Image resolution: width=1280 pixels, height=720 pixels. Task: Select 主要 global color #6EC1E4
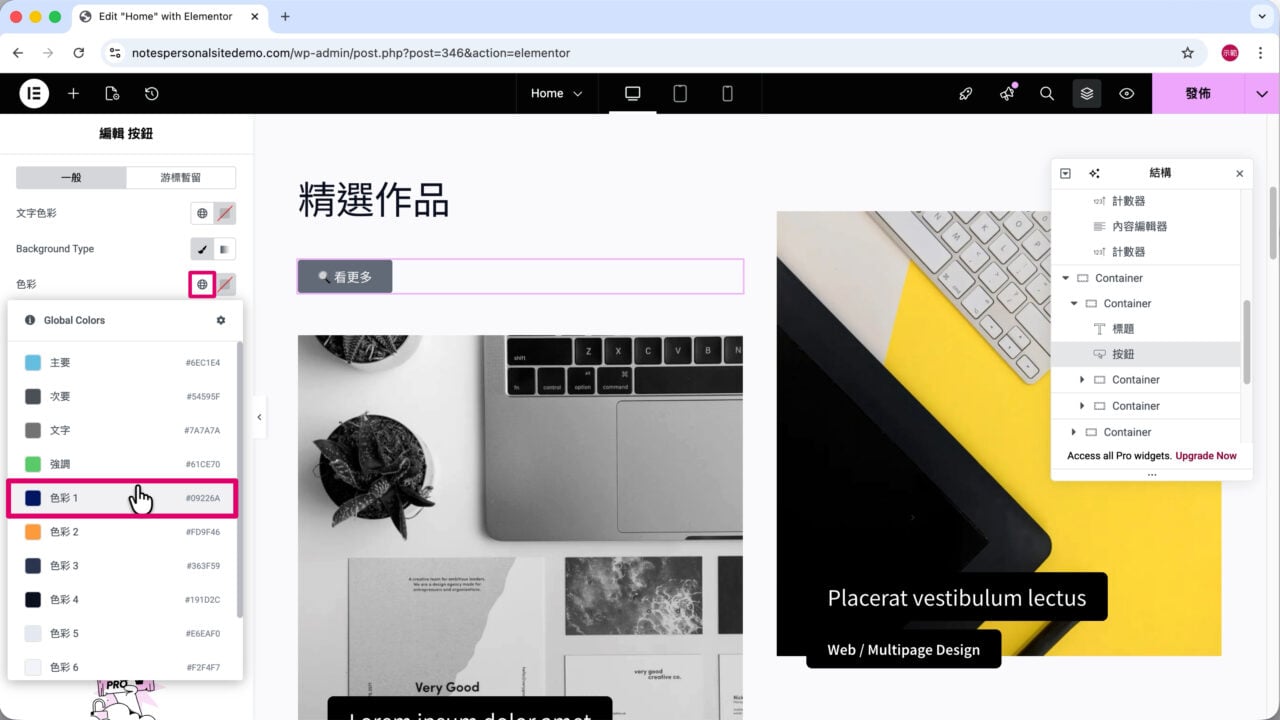click(x=122, y=362)
